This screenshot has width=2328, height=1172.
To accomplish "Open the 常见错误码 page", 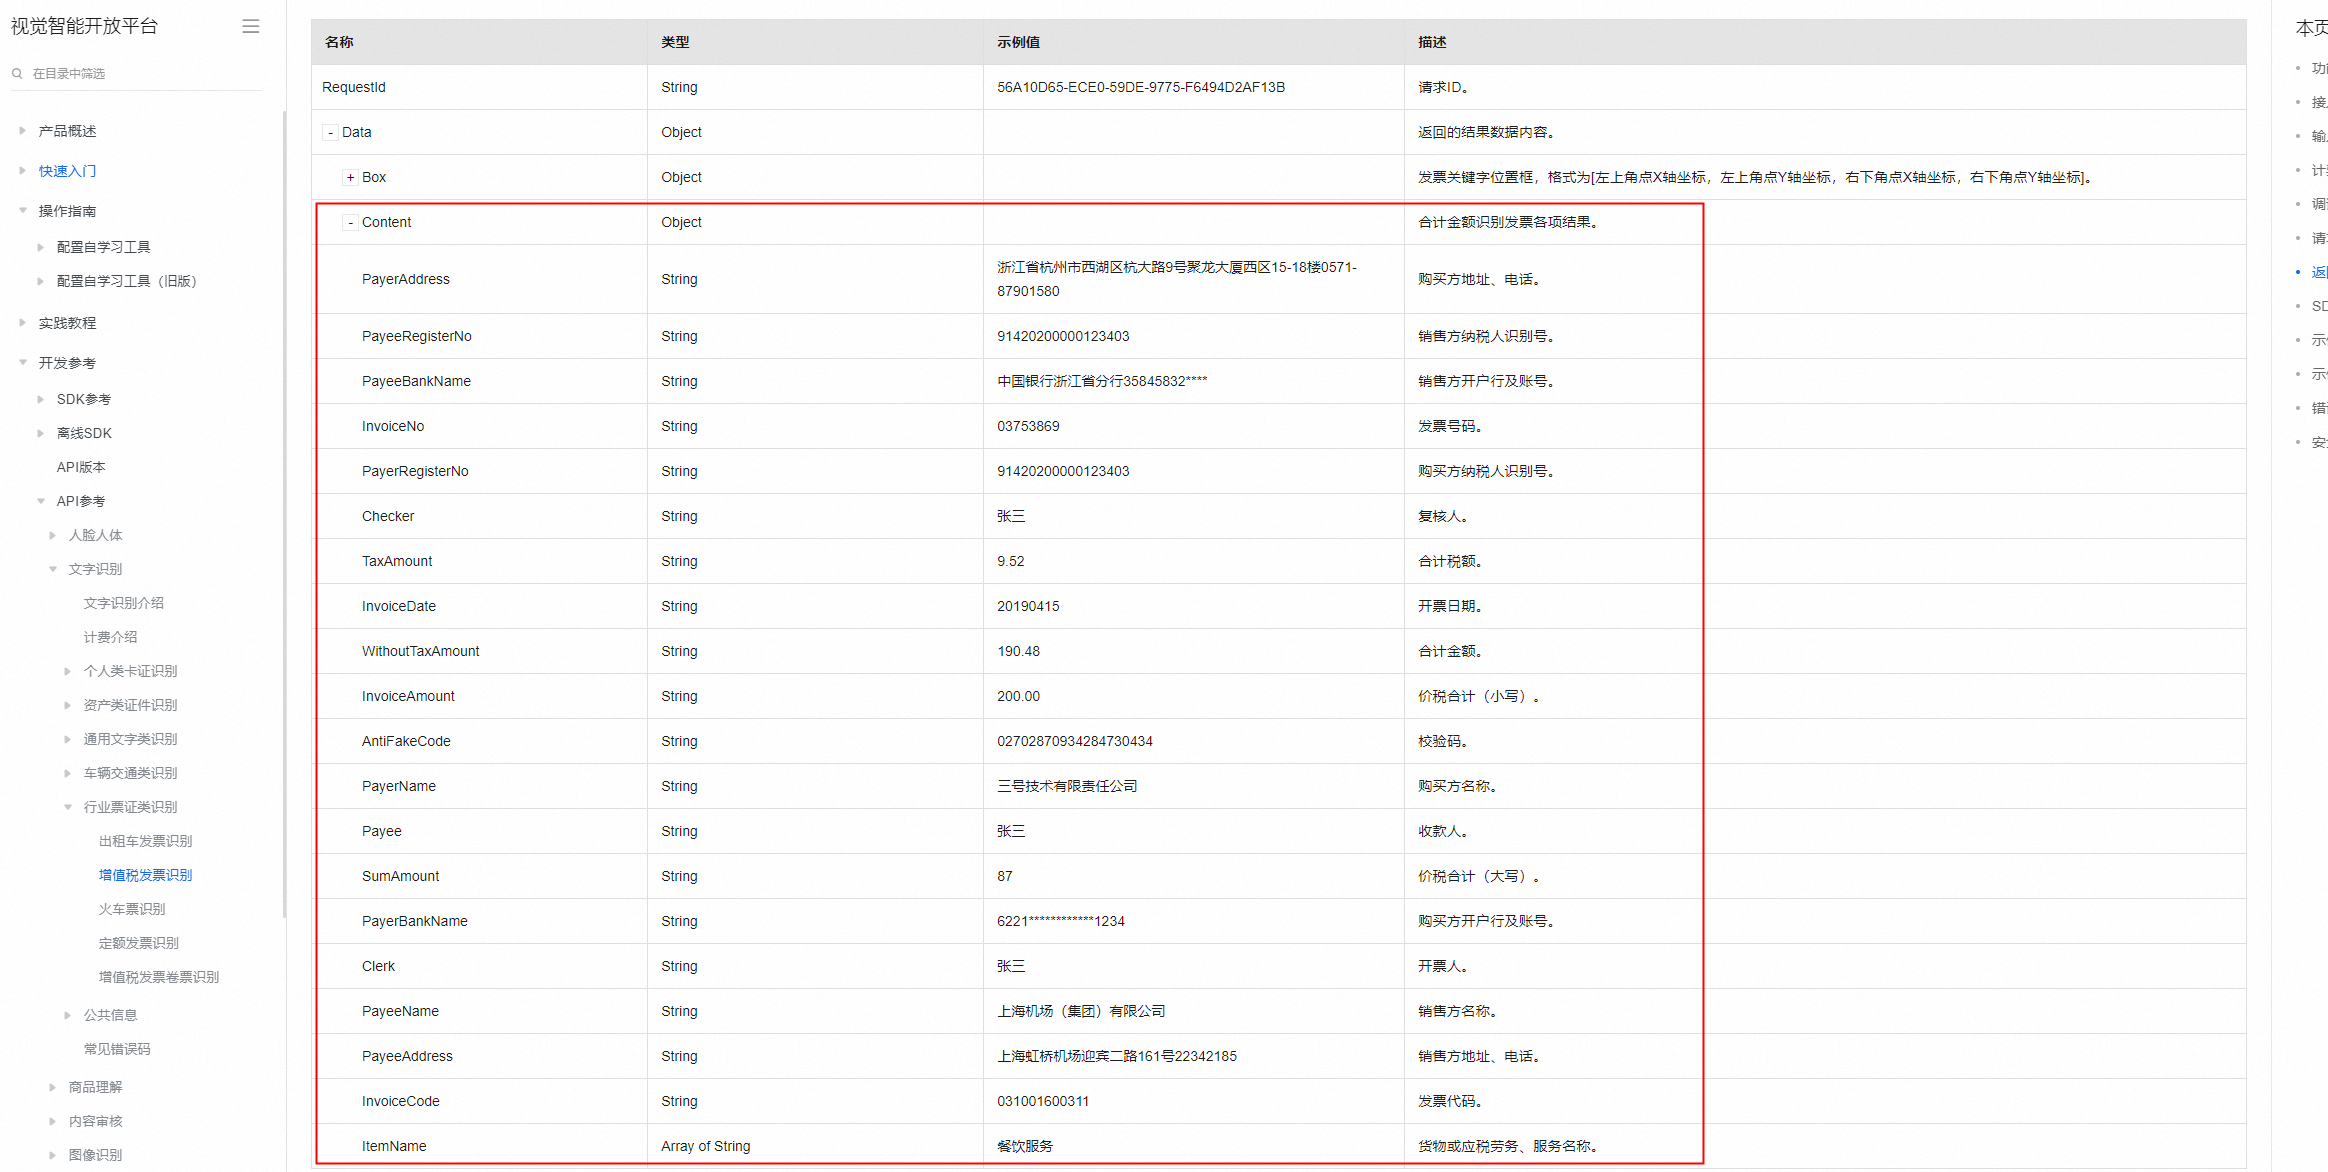I will coord(117,1049).
